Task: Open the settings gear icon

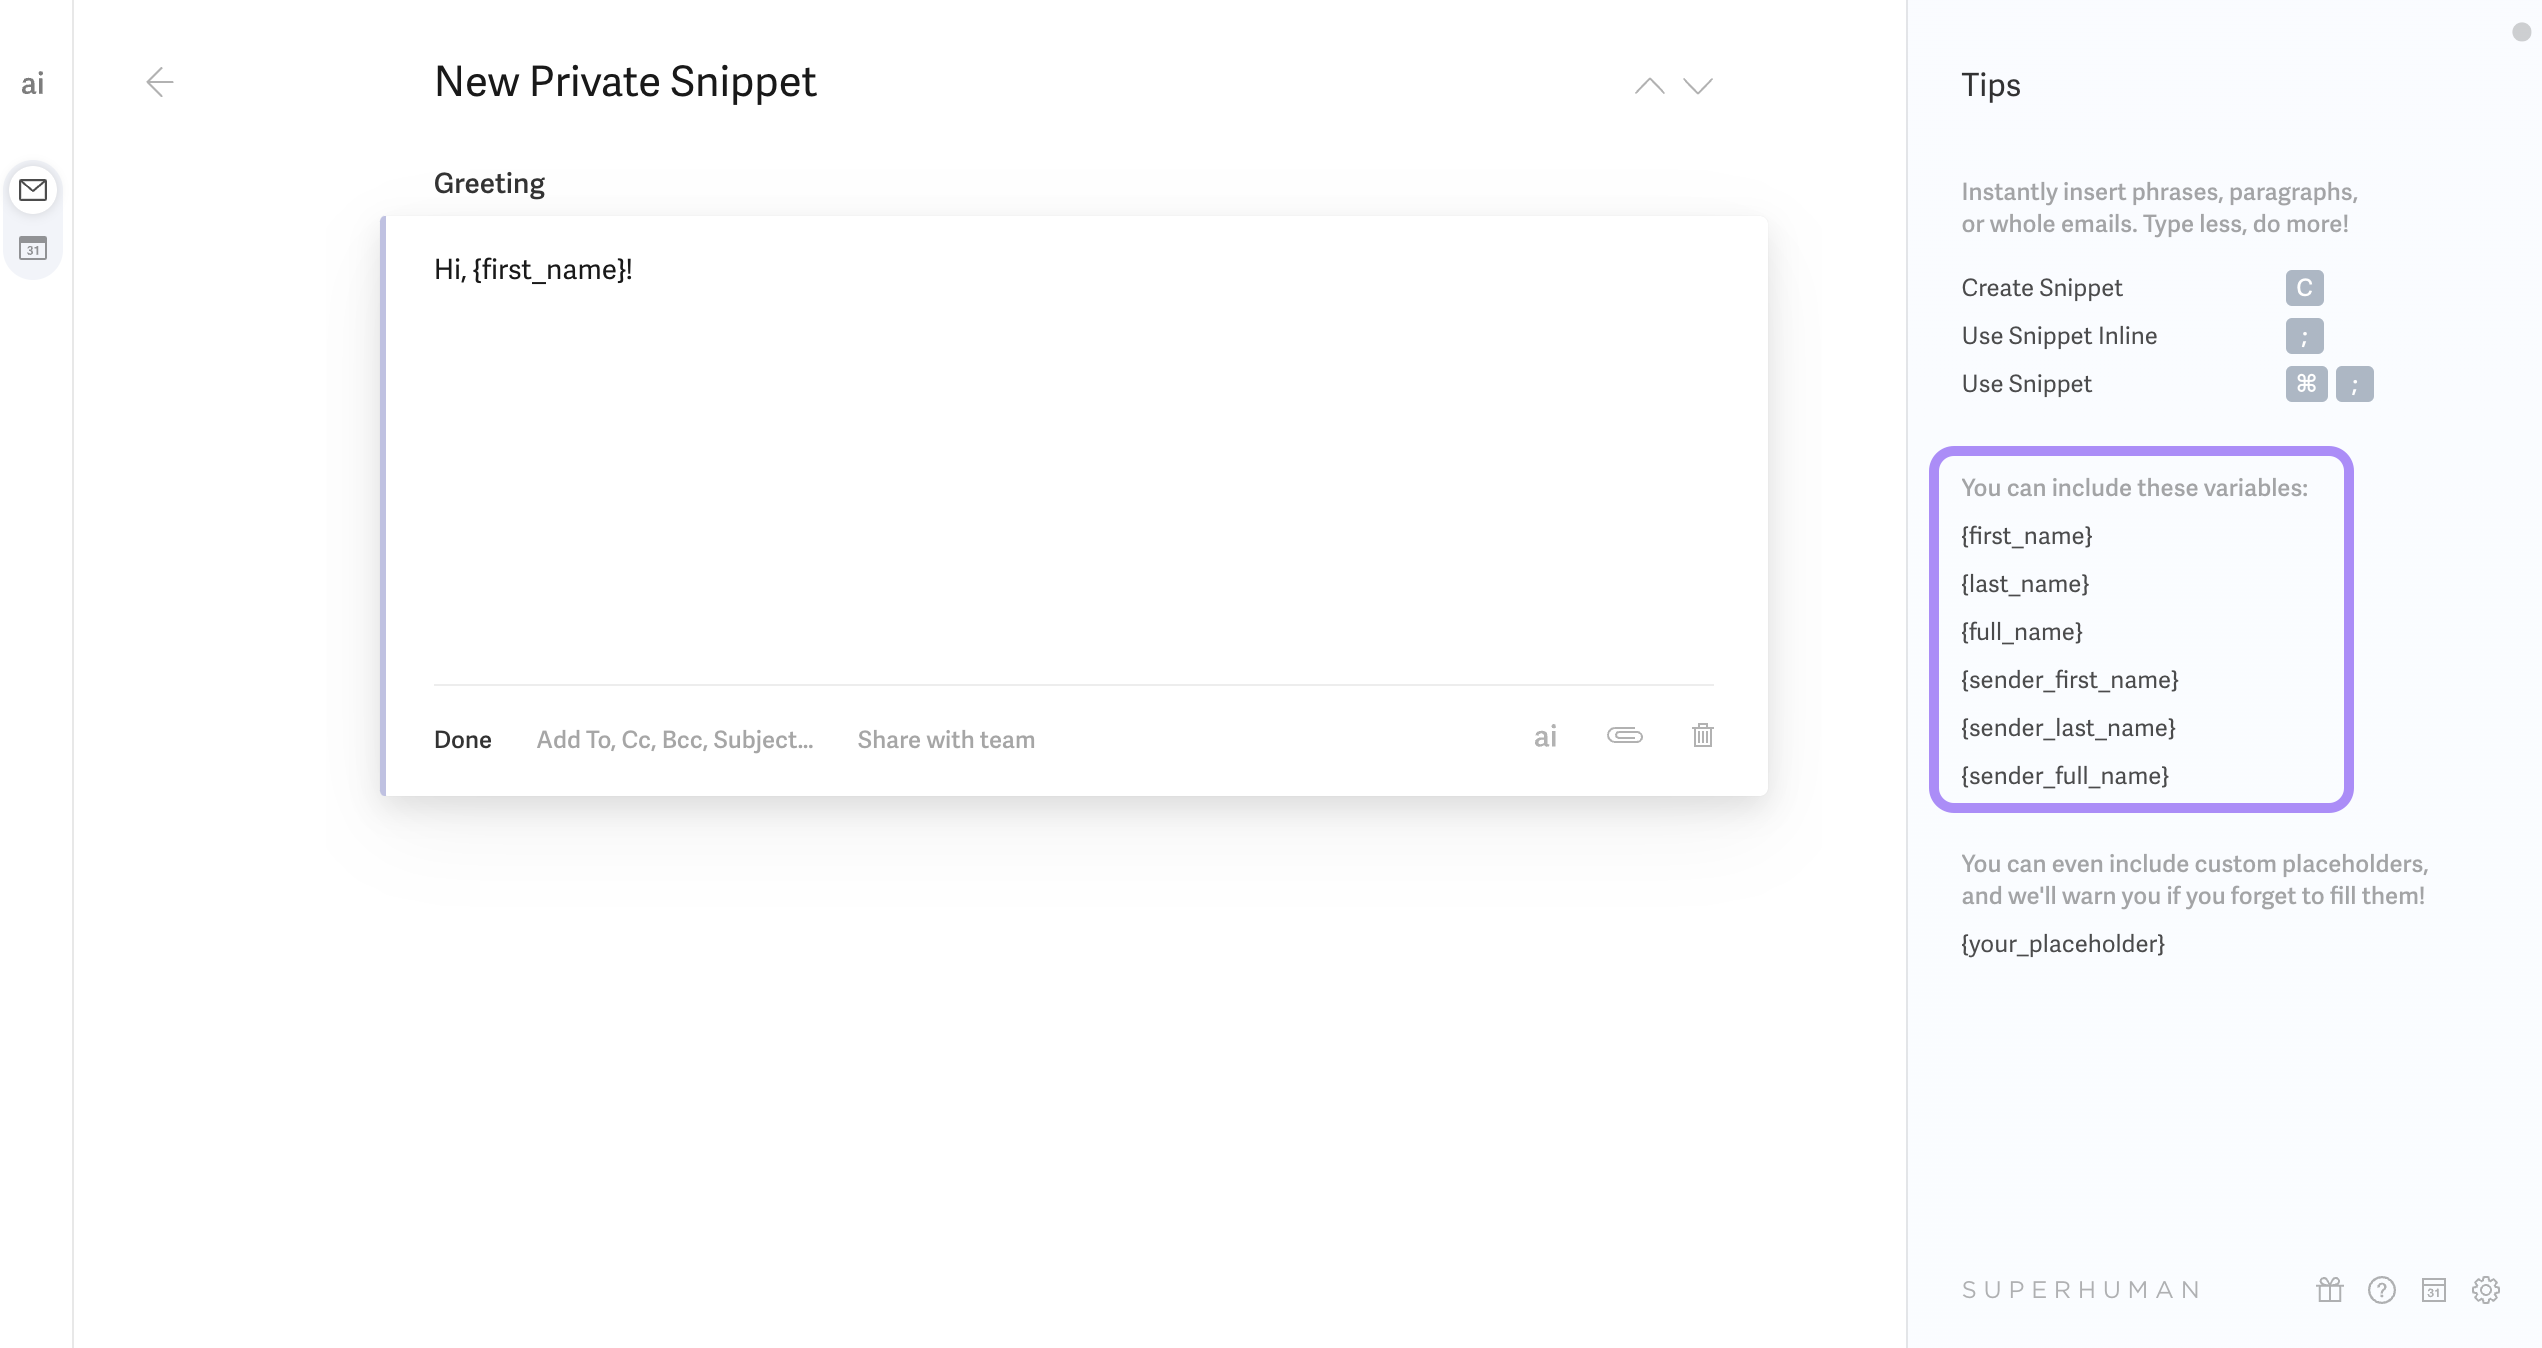Action: pos(2486,1290)
